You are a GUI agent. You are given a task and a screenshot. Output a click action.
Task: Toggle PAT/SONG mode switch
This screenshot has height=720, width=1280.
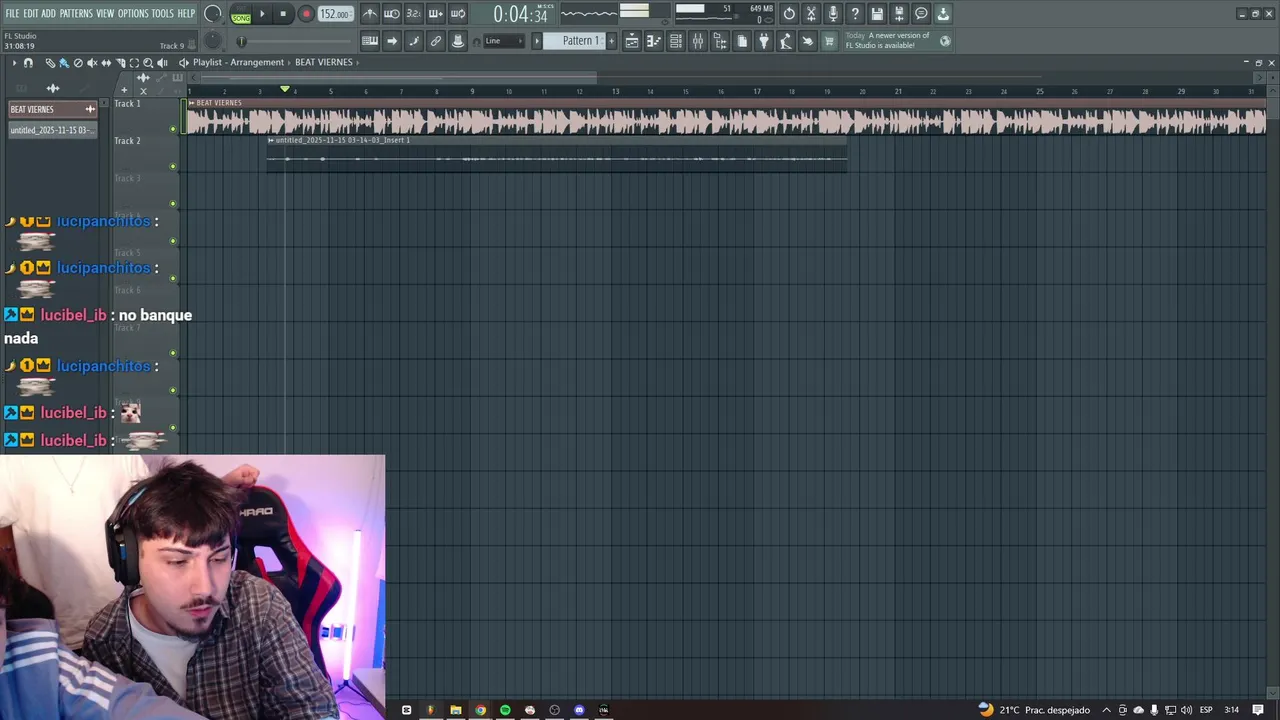click(x=241, y=15)
